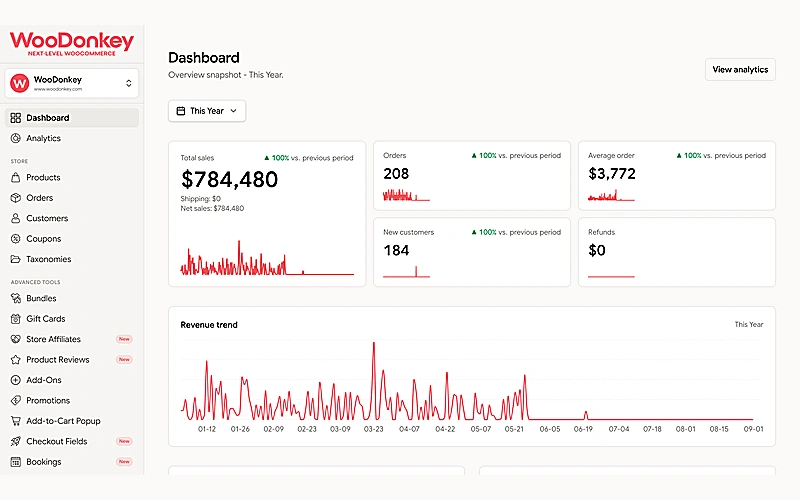Open Bundles sidebar entry
The image size is (800, 500).
[72, 298]
